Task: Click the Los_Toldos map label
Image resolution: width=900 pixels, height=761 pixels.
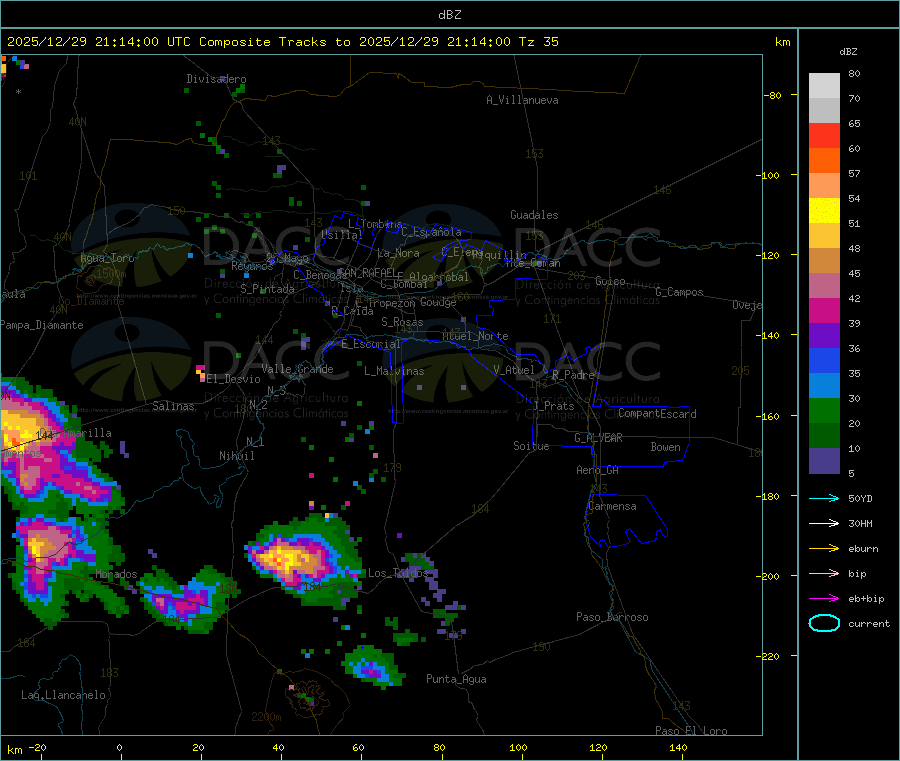Action: pyautogui.click(x=398, y=573)
